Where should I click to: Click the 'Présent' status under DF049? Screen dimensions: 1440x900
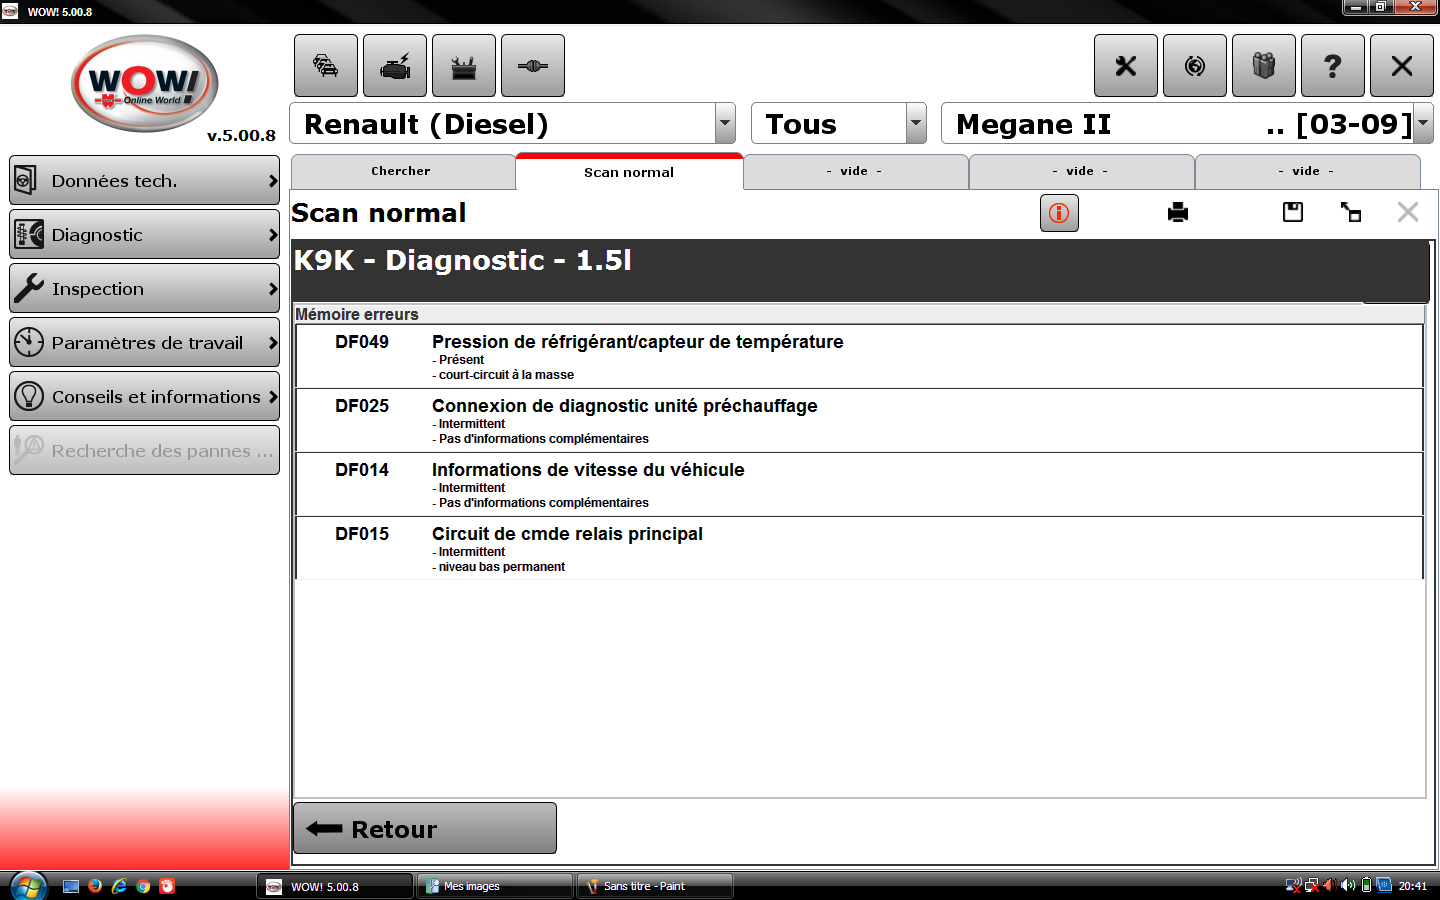(461, 360)
